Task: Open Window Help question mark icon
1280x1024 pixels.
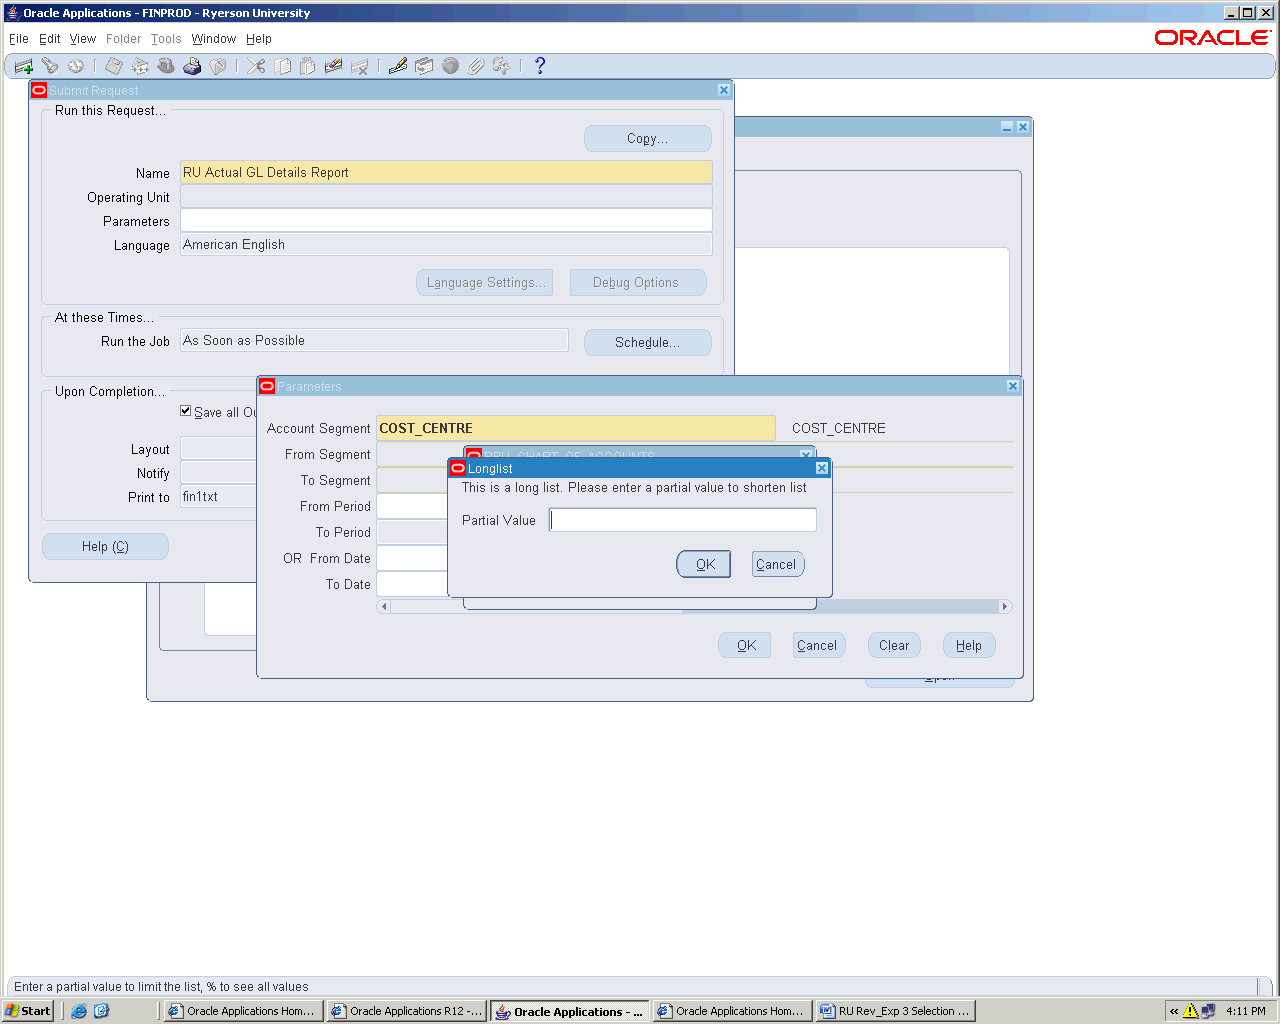Action: click(x=540, y=66)
